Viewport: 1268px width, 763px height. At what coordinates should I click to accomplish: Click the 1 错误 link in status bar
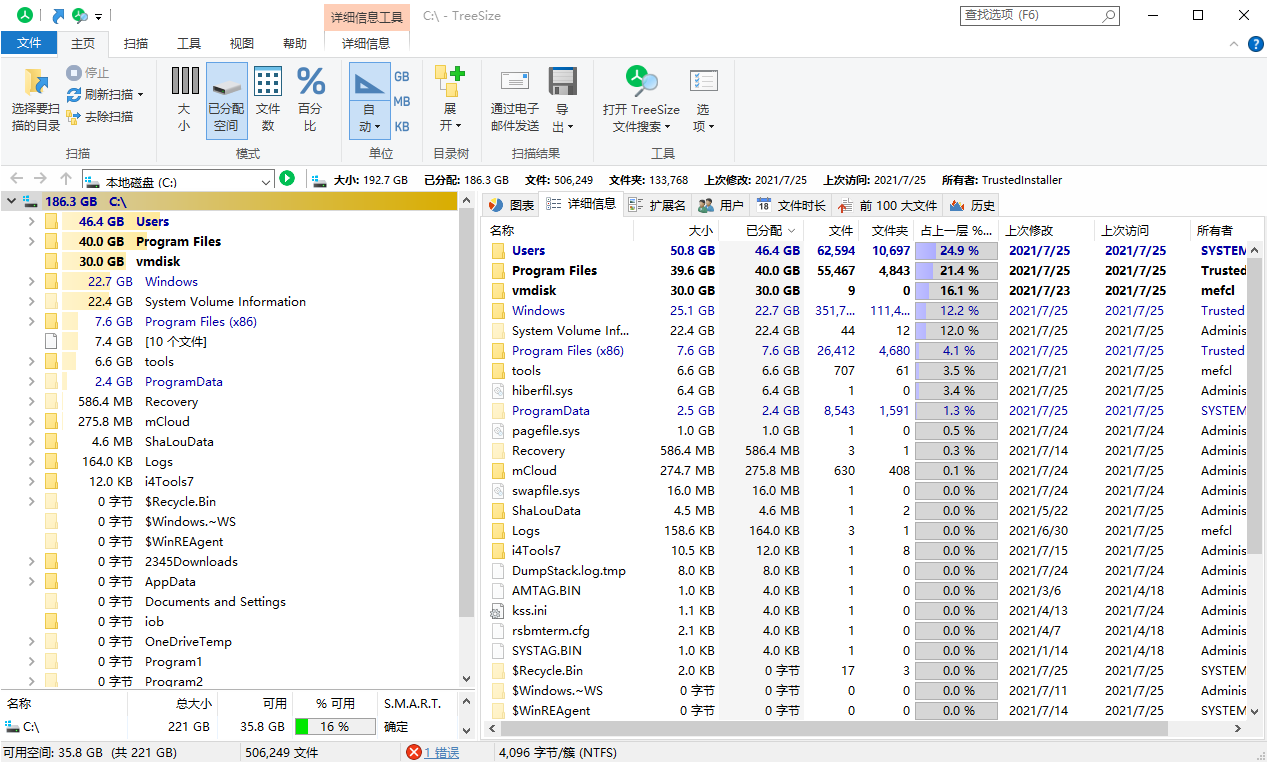[x=441, y=752]
